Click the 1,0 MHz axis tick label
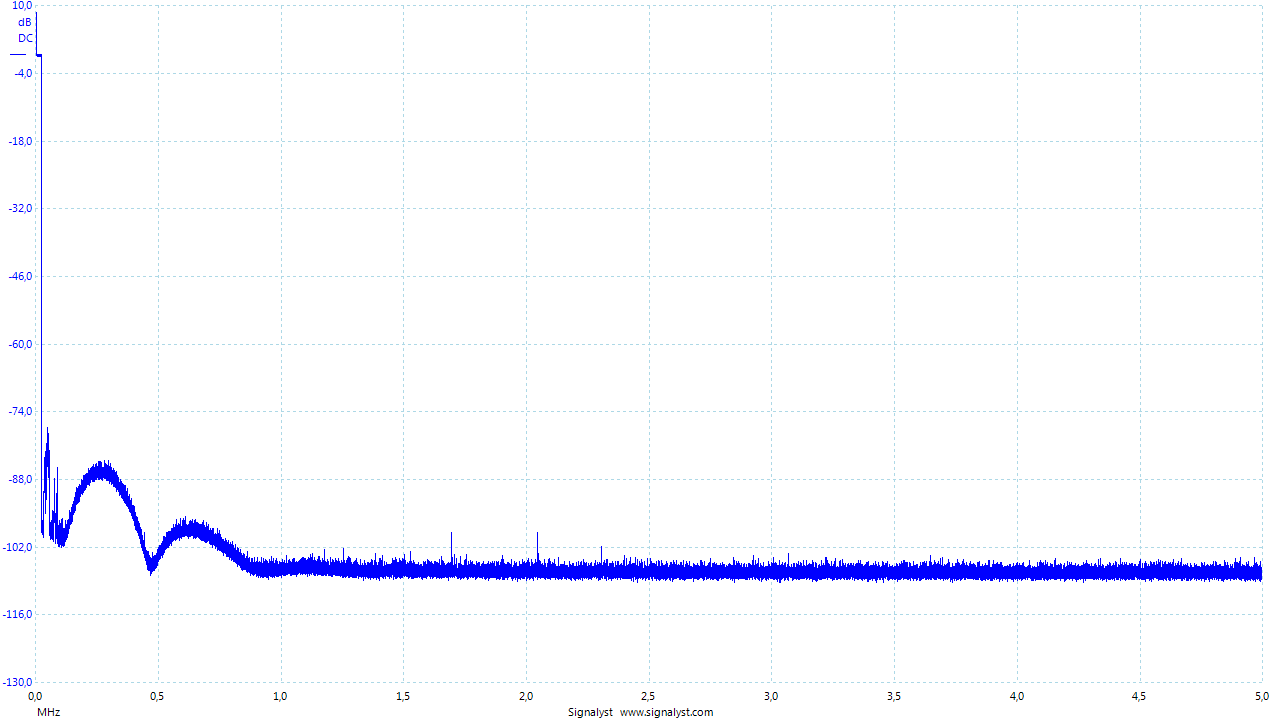 280,695
